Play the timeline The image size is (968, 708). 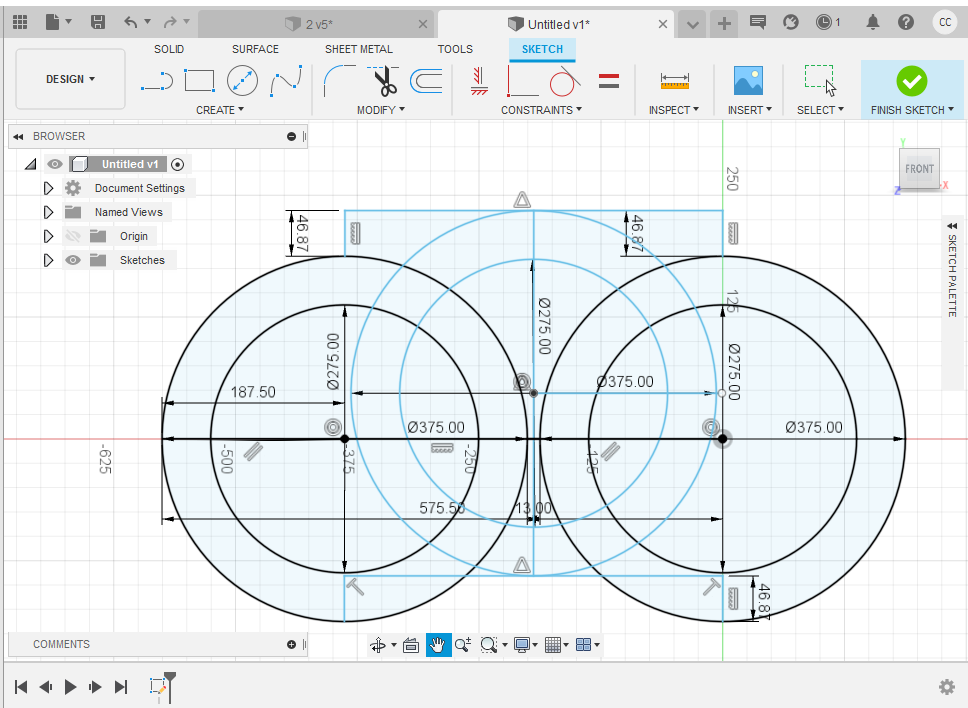pyautogui.click(x=70, y=687)
